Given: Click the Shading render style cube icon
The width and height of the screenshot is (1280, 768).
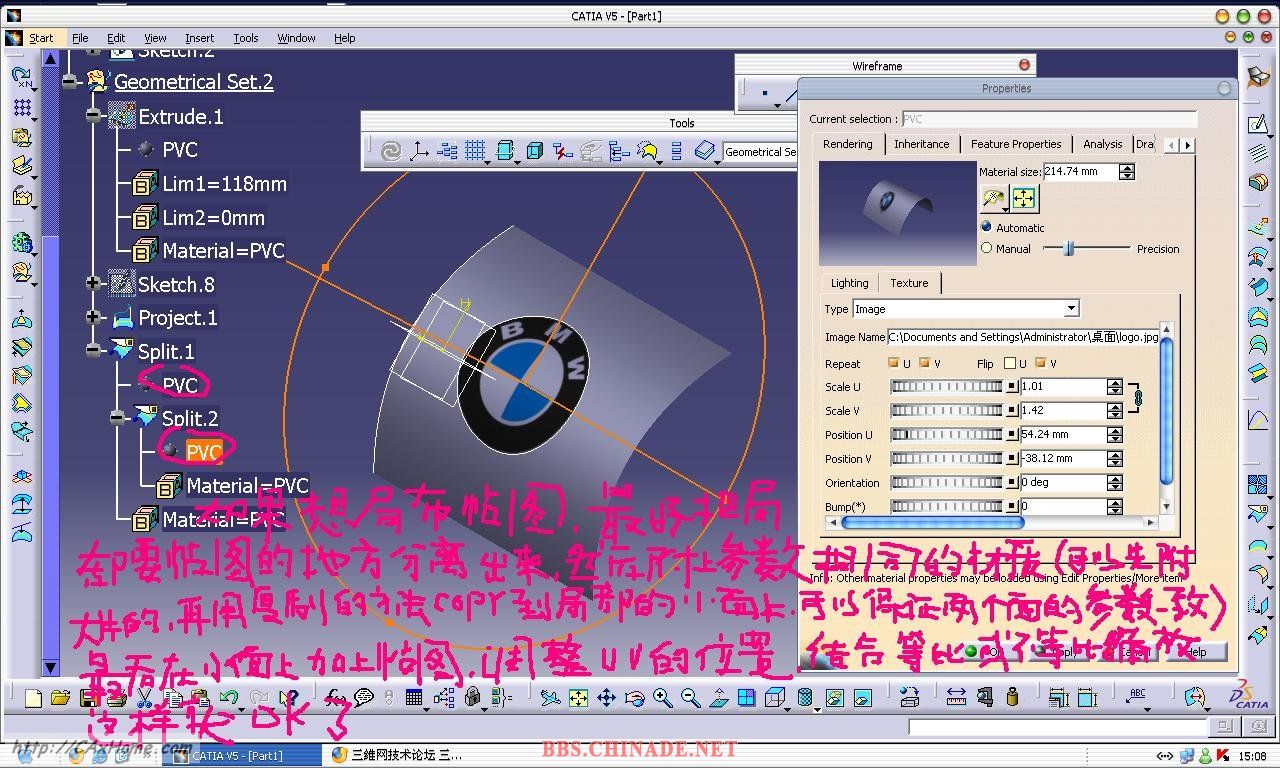Looking at the screenshot, I should (805, 698).
